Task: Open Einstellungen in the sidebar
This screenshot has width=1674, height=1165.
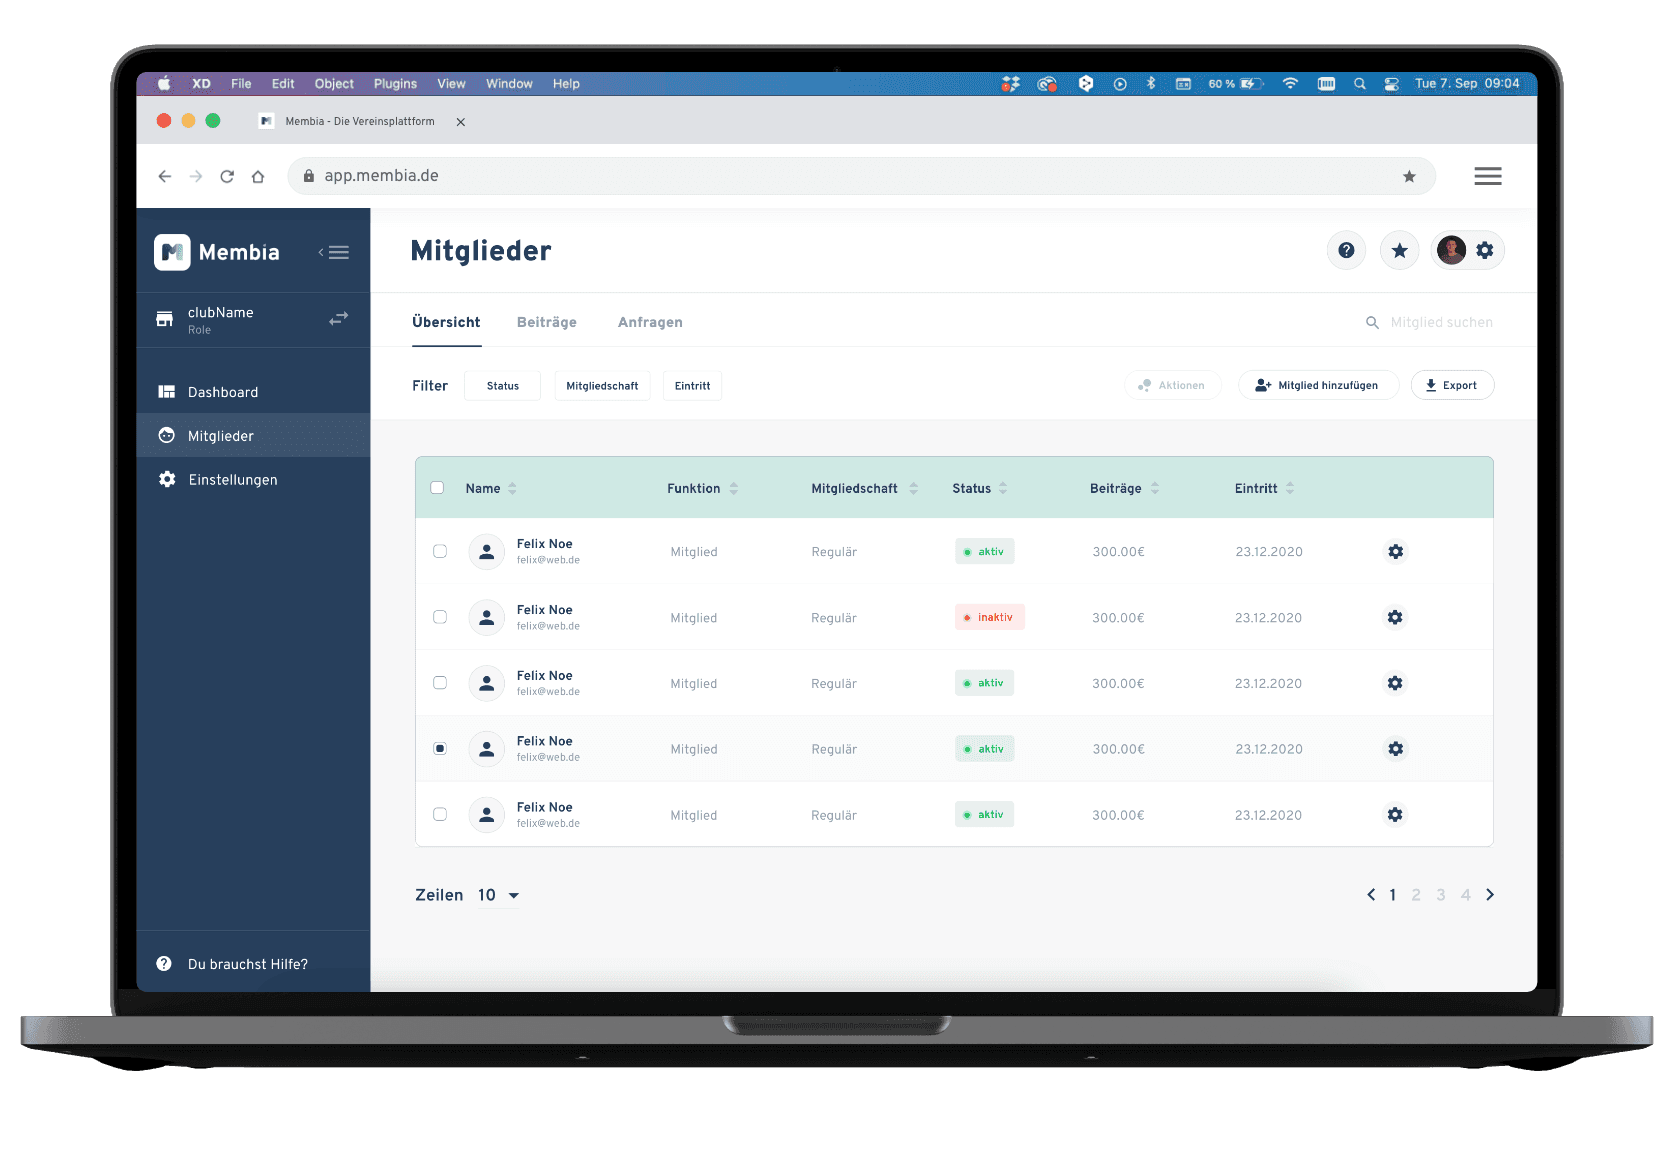Action: (253, 480)
